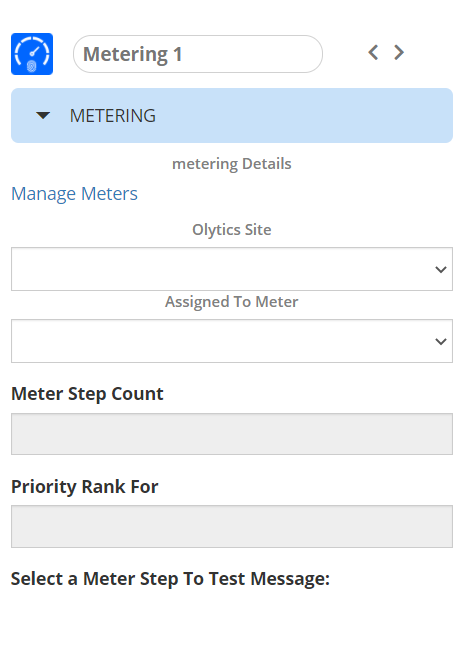The image size is (465, 654).
Task: Click the Meter Step Count label
Action: click(x=87, y=394)
